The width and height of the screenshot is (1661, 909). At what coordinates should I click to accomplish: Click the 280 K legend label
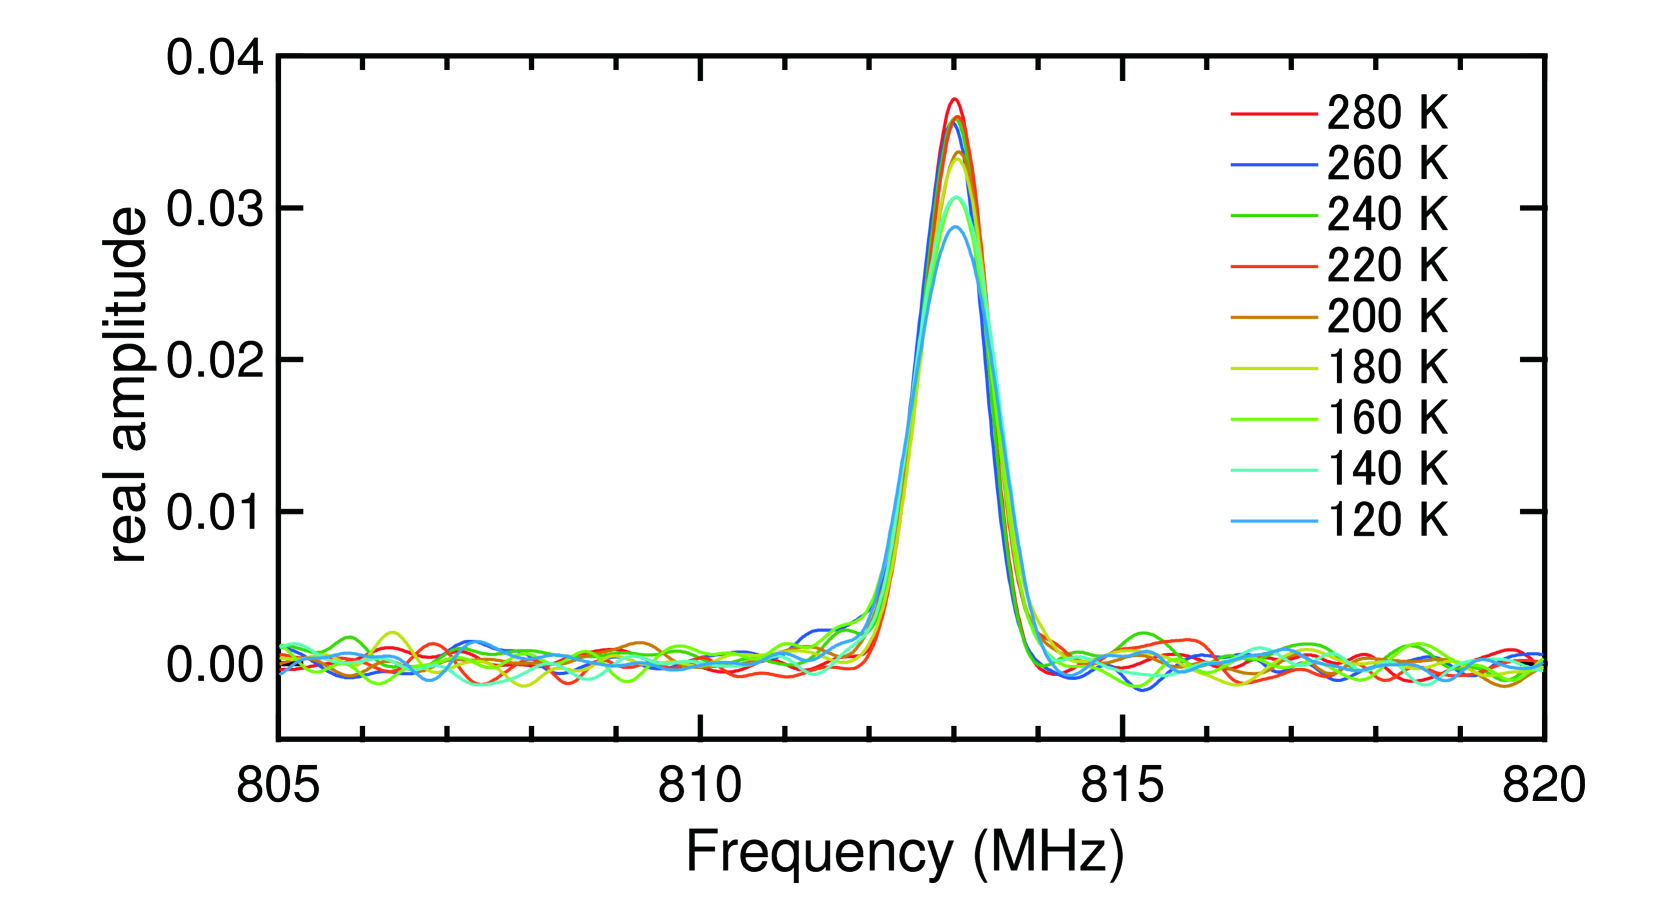(x=1386, y=113)
